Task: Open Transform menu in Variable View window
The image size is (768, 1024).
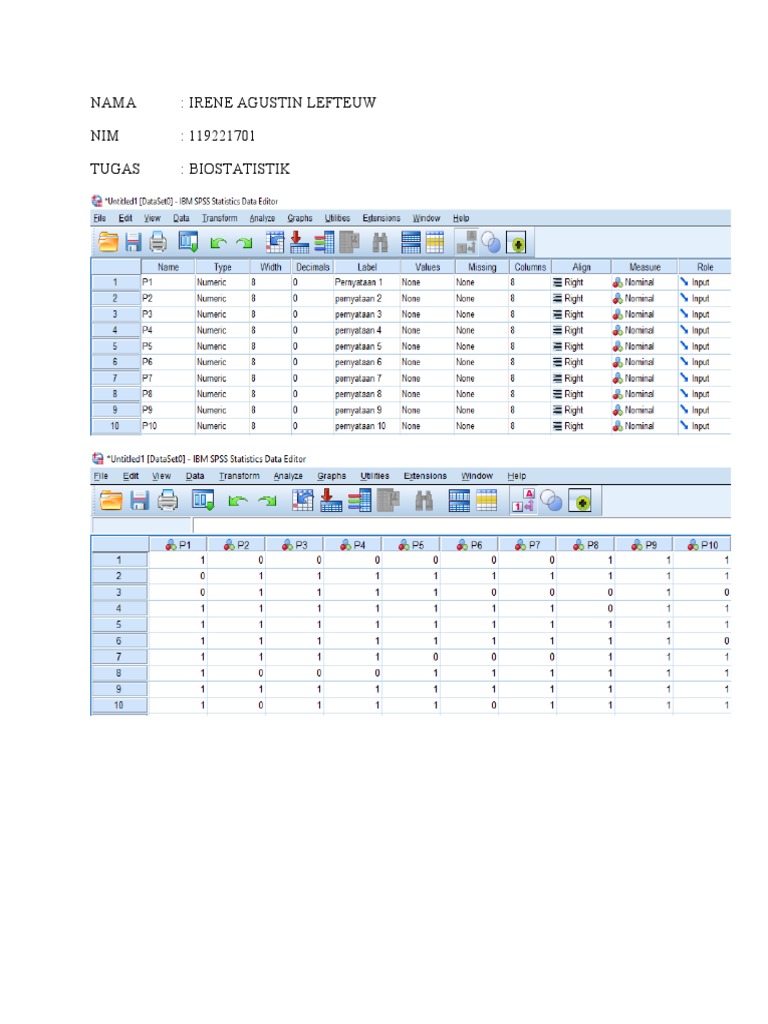Action: 219,218
